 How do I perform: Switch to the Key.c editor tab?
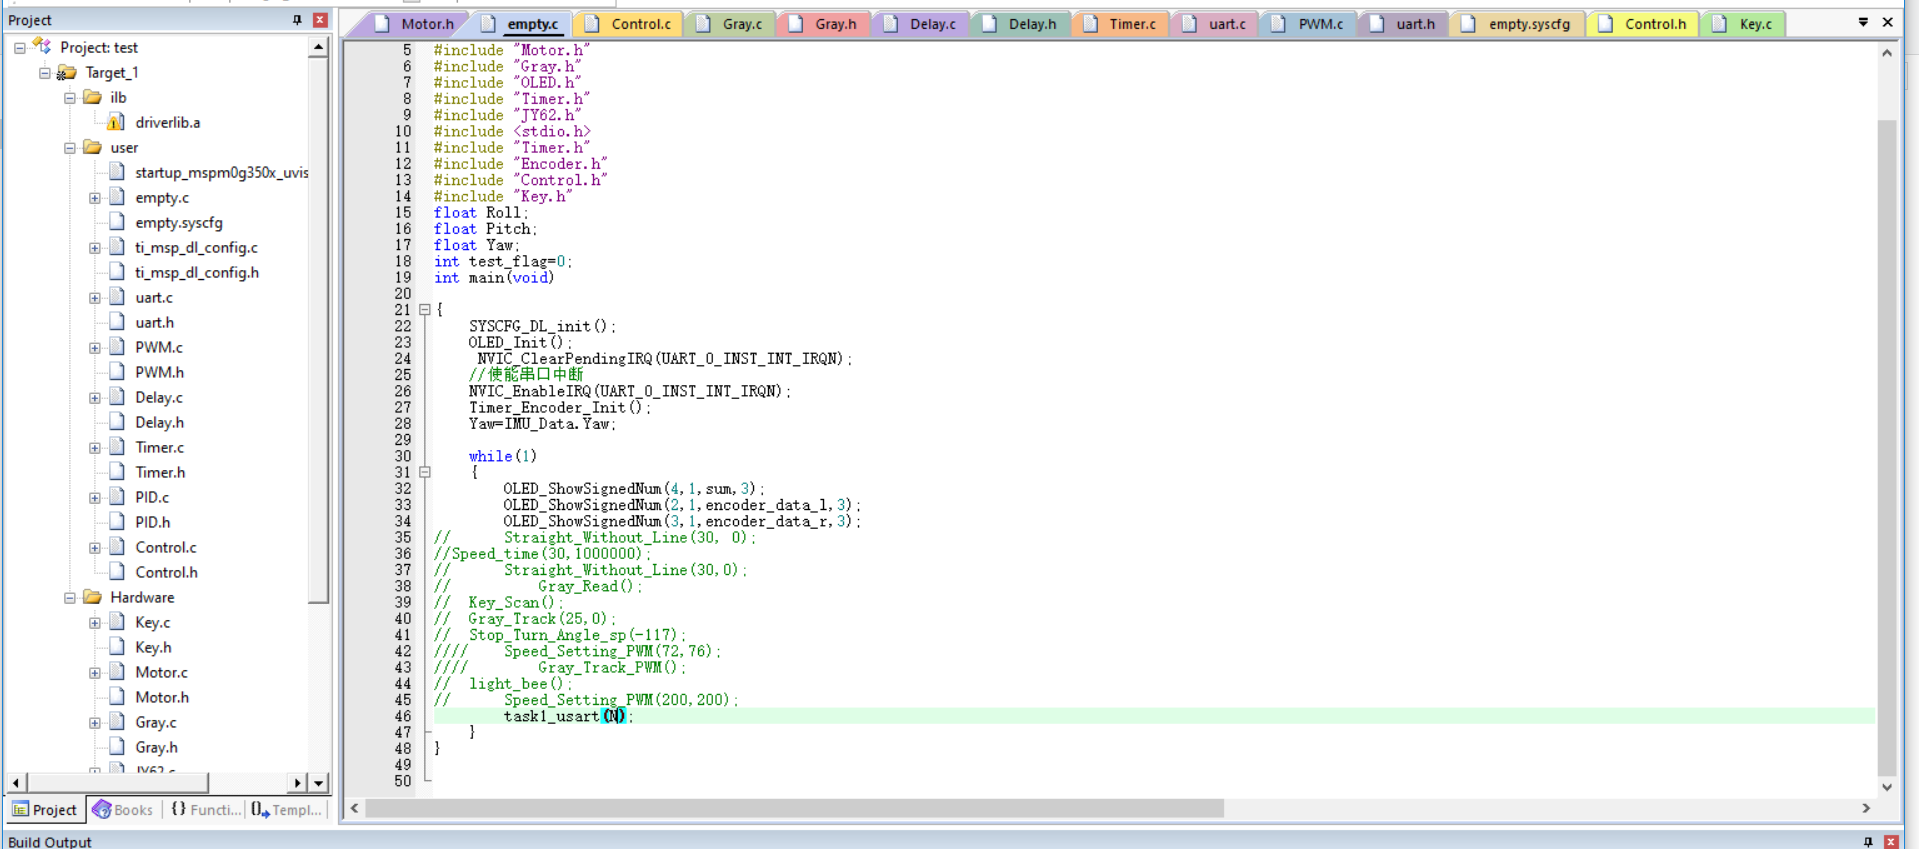[1744, 24]
